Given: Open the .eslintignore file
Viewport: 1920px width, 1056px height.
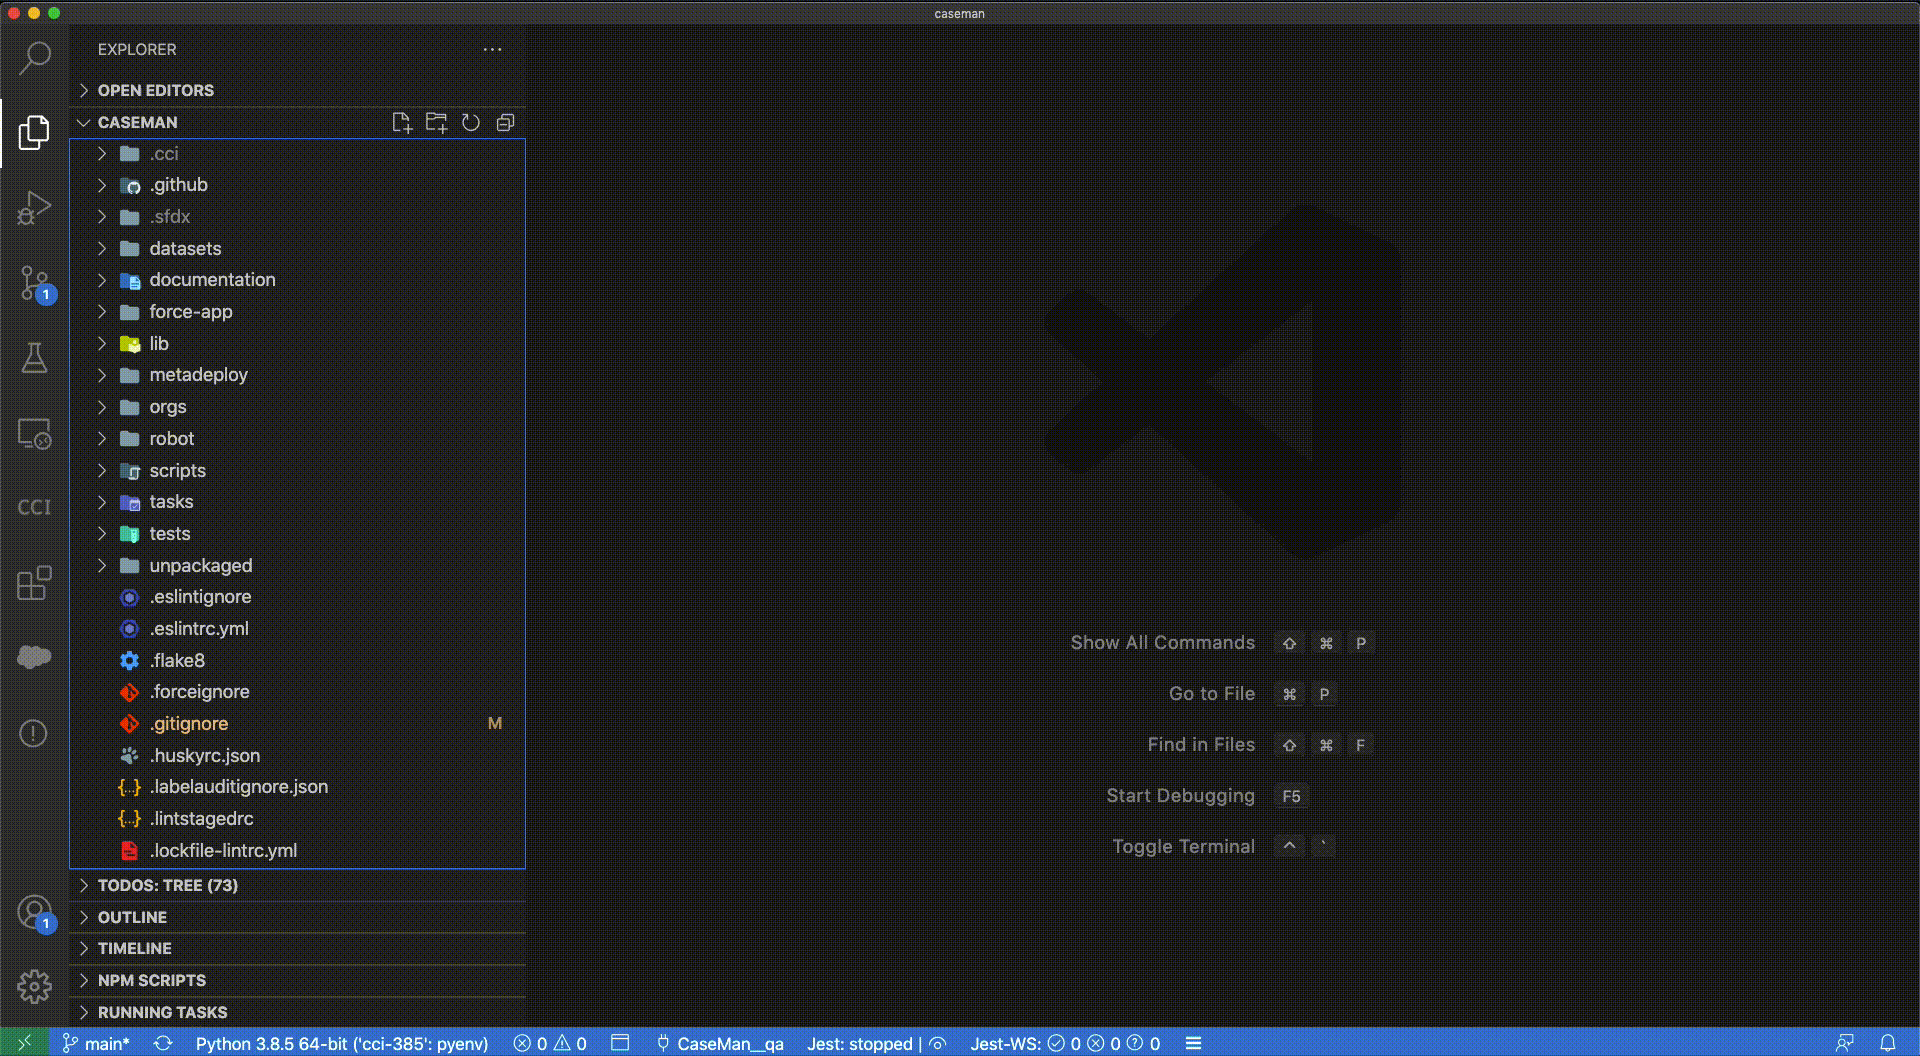Looking at the screenshot, I should click(298, 597).
